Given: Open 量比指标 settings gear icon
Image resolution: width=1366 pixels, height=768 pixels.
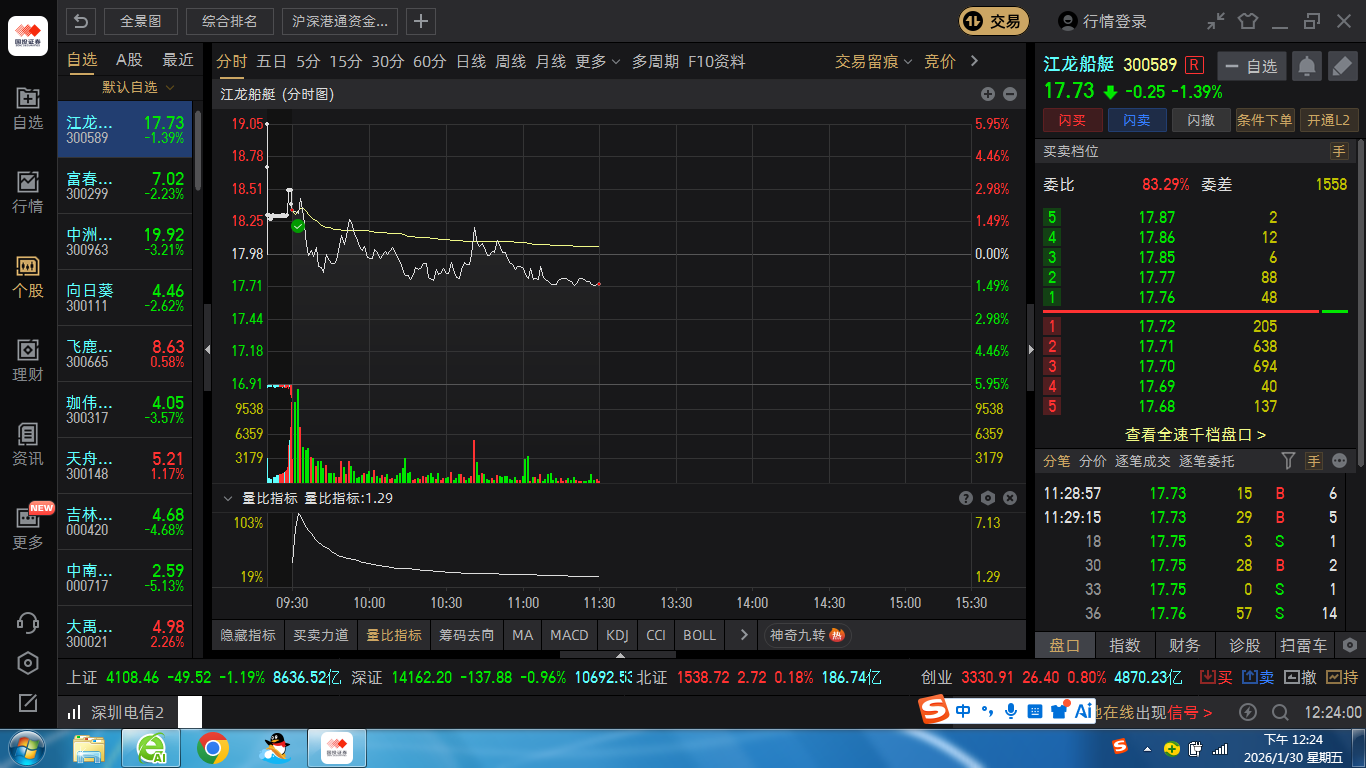Looking at the screenshot, I should pos(988,498).
